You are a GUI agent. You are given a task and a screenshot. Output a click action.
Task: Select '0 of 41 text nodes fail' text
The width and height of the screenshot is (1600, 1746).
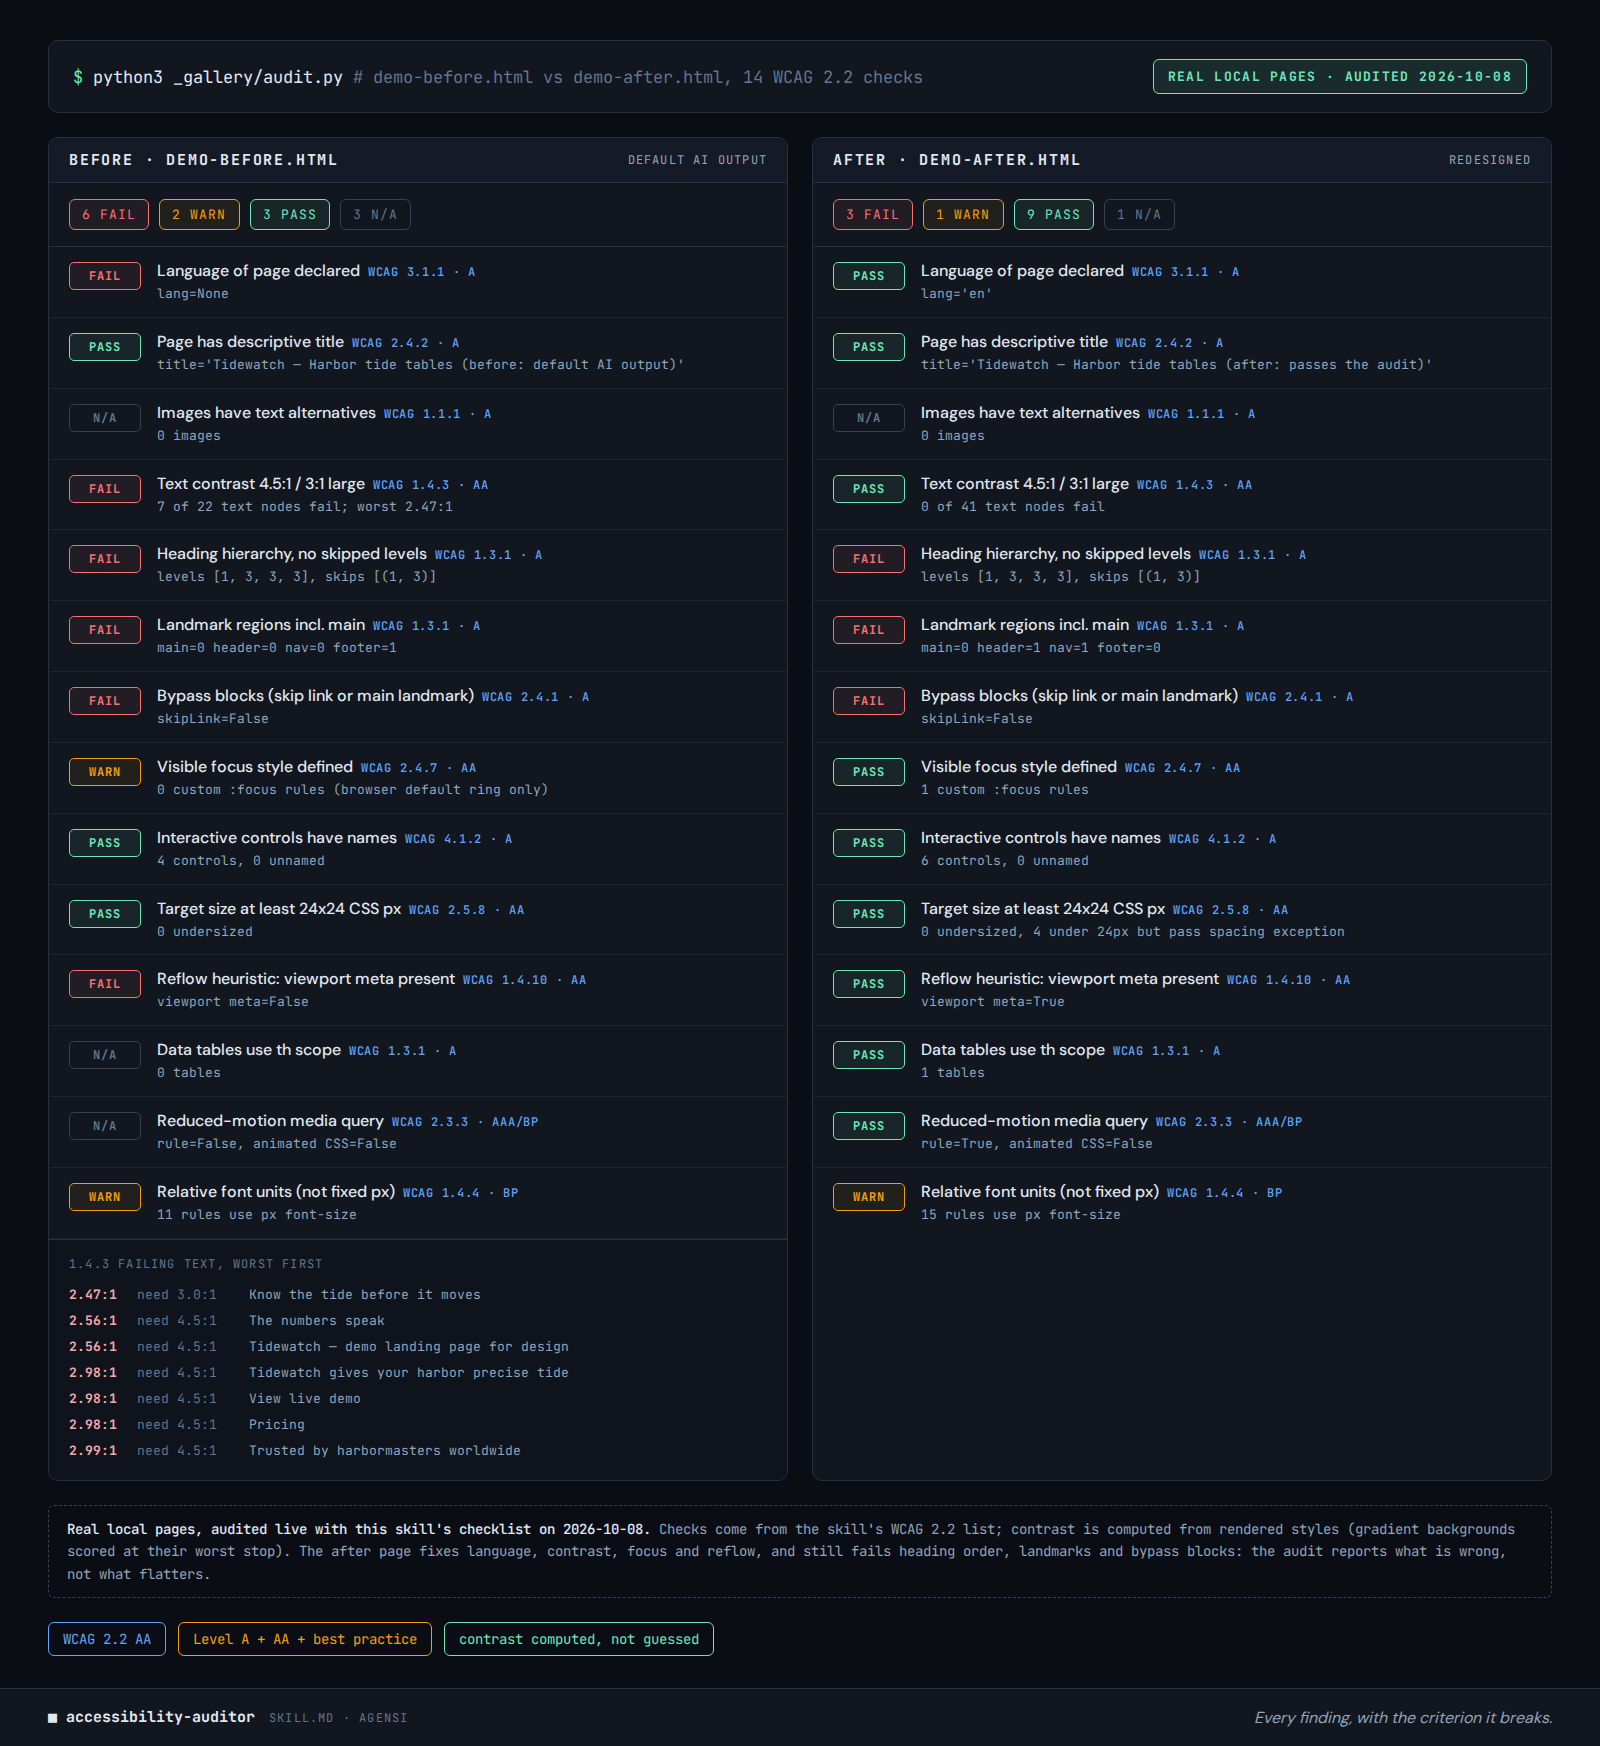pos(1013,507)
